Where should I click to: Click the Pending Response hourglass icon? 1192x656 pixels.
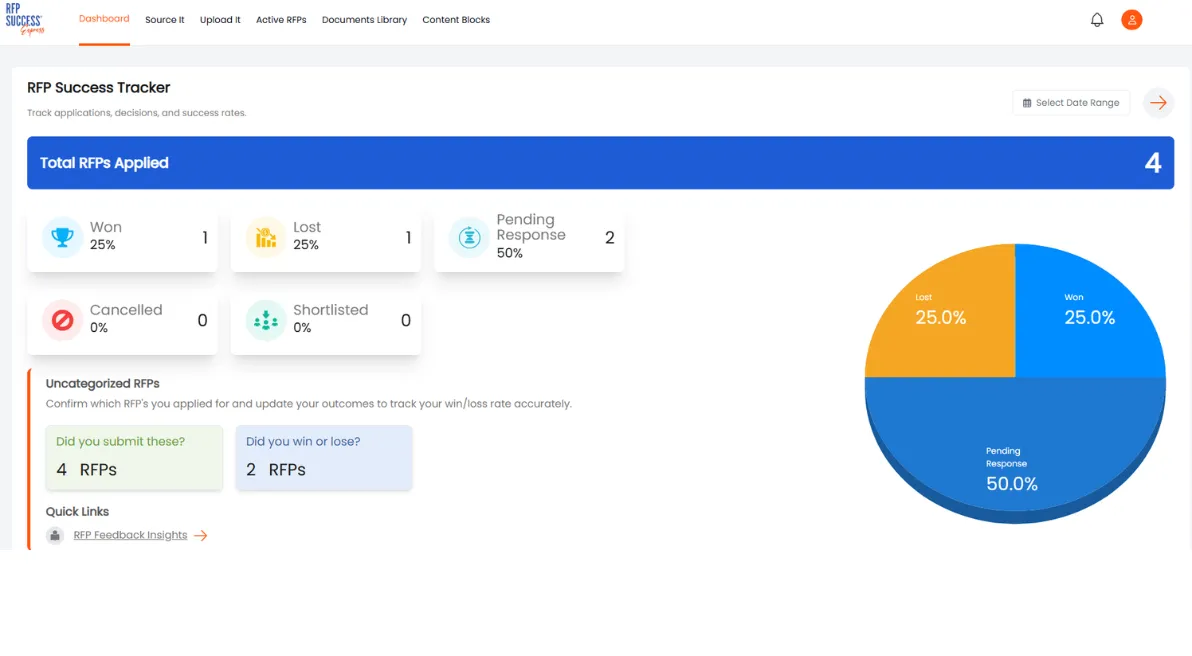point(469,237)
